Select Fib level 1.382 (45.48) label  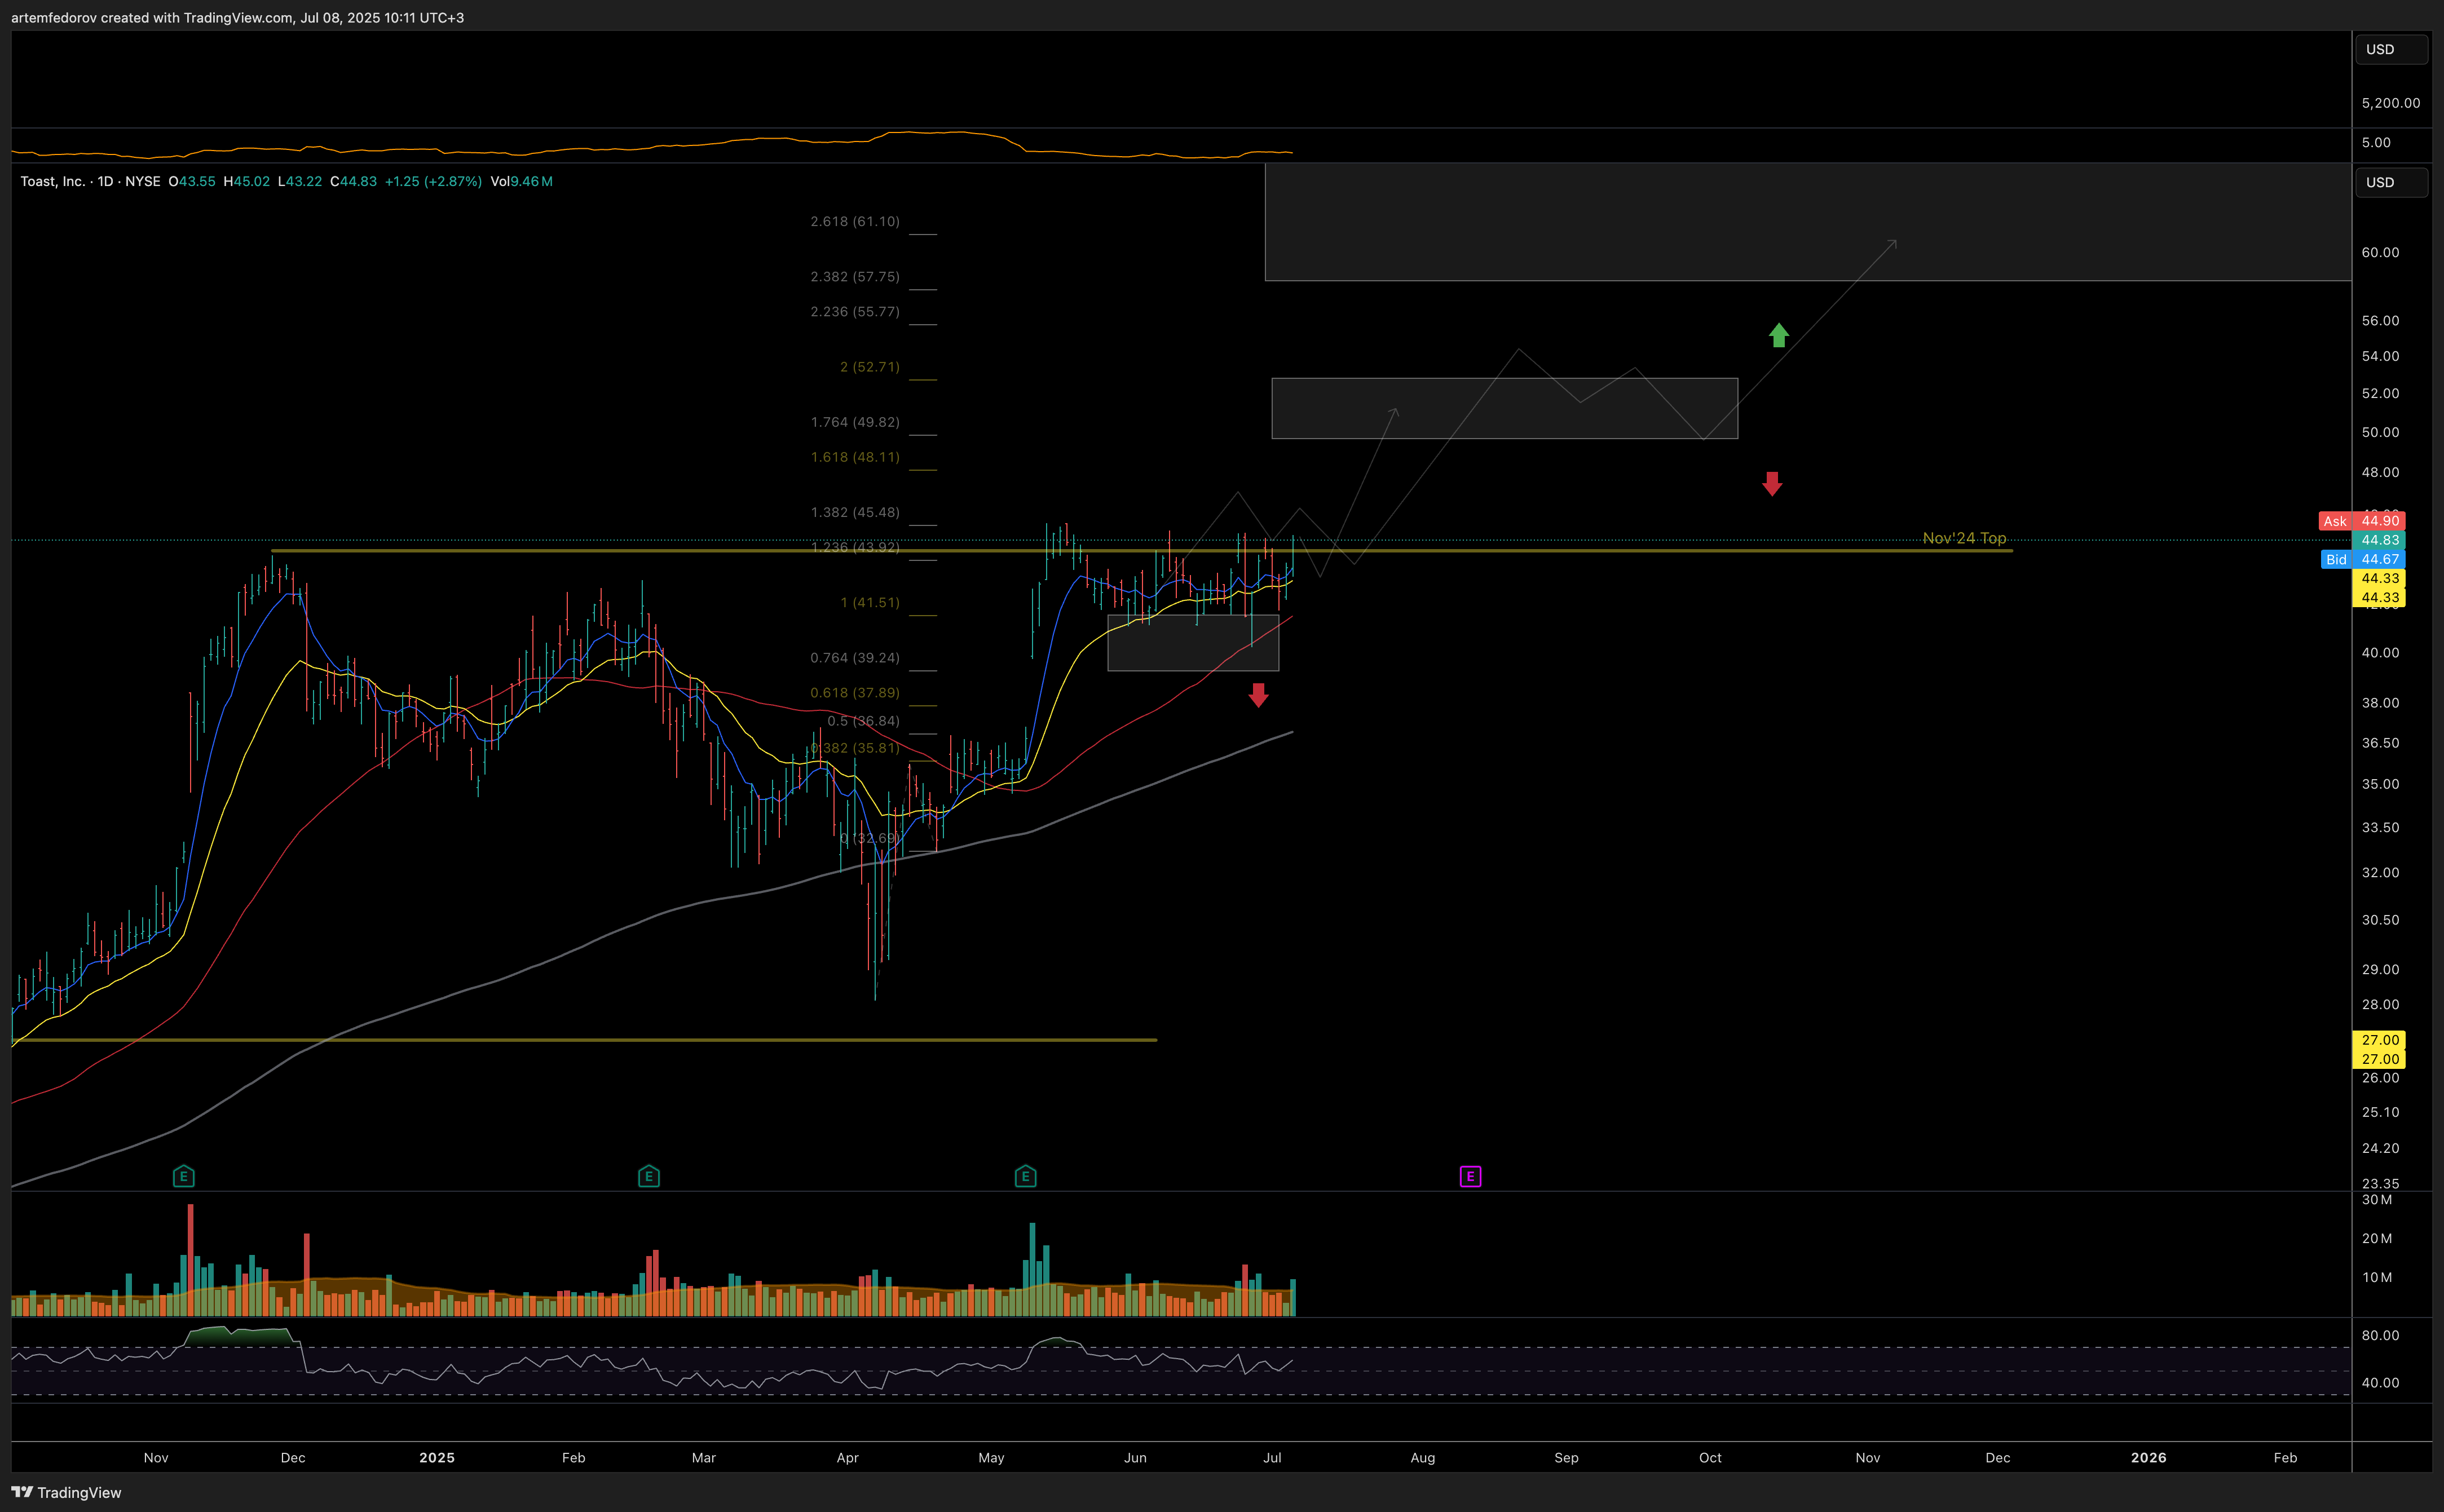pyautogui.click(x=855, y=512)
